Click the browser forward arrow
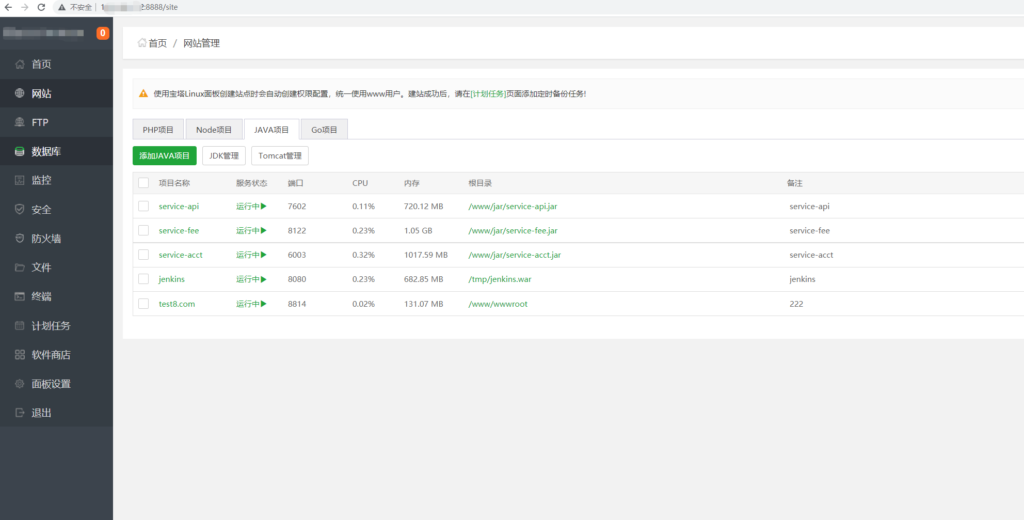The width and height of the screenshot is (1024, 520). pyautogui.click(x=25, y=7)
